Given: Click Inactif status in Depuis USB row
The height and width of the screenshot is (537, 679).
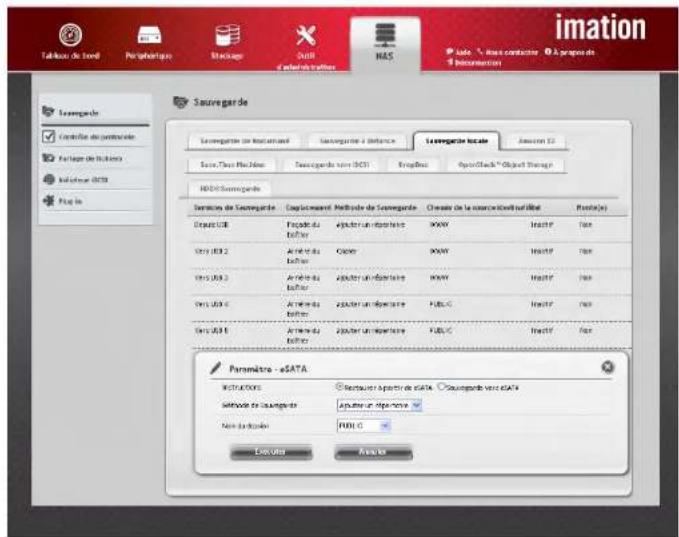Looking at the screenshot, I should [542, 225].
